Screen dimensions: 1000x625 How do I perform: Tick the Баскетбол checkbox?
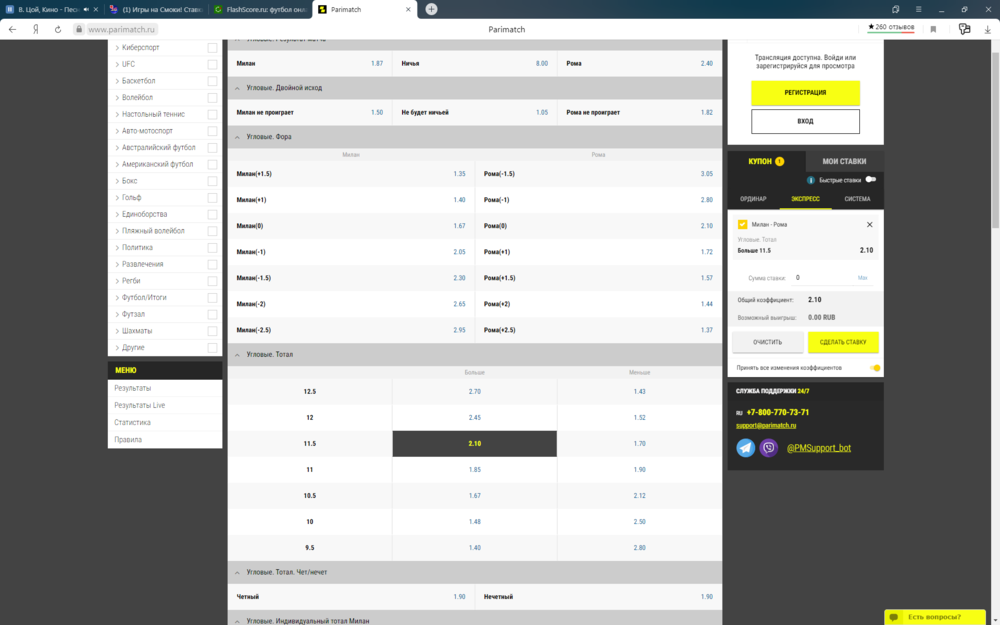click(212, 81)
